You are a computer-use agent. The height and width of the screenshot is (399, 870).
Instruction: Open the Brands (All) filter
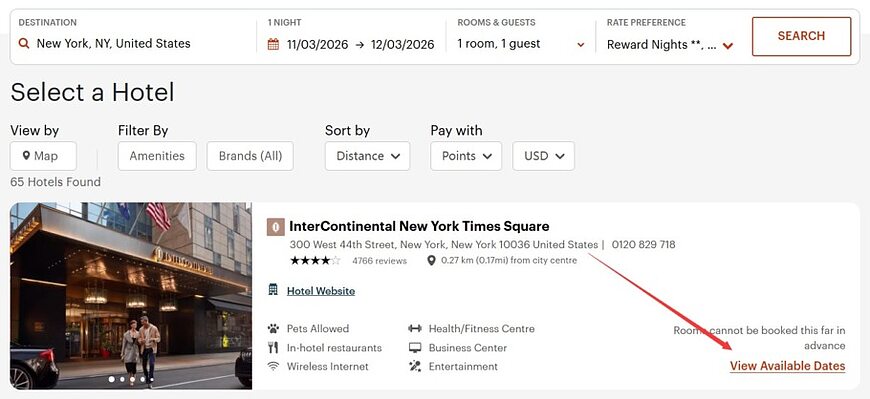click(x=250, y=156)
